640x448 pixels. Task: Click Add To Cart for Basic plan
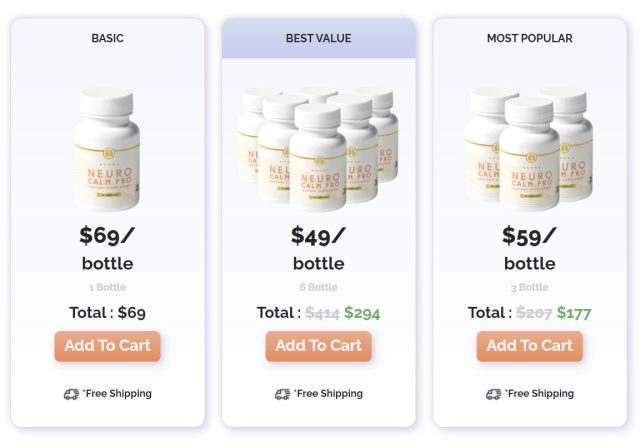[x=107, y=346]
